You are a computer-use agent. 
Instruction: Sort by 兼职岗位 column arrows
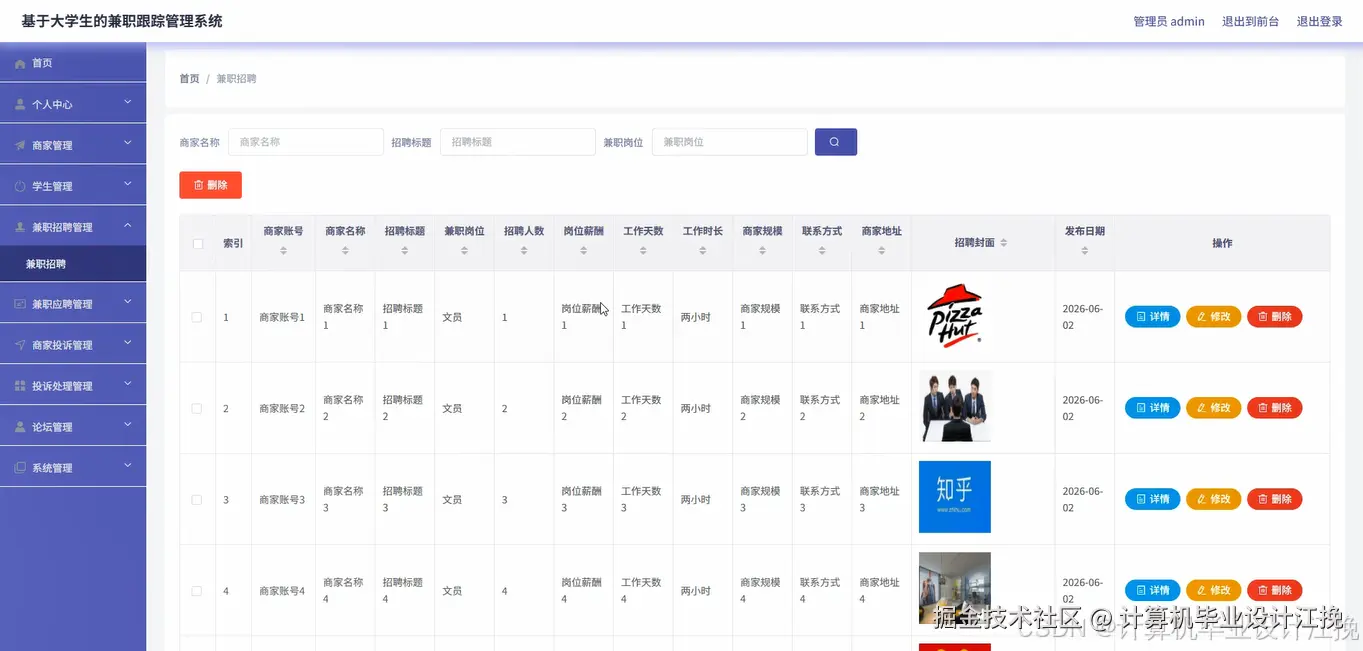[465, 251]
